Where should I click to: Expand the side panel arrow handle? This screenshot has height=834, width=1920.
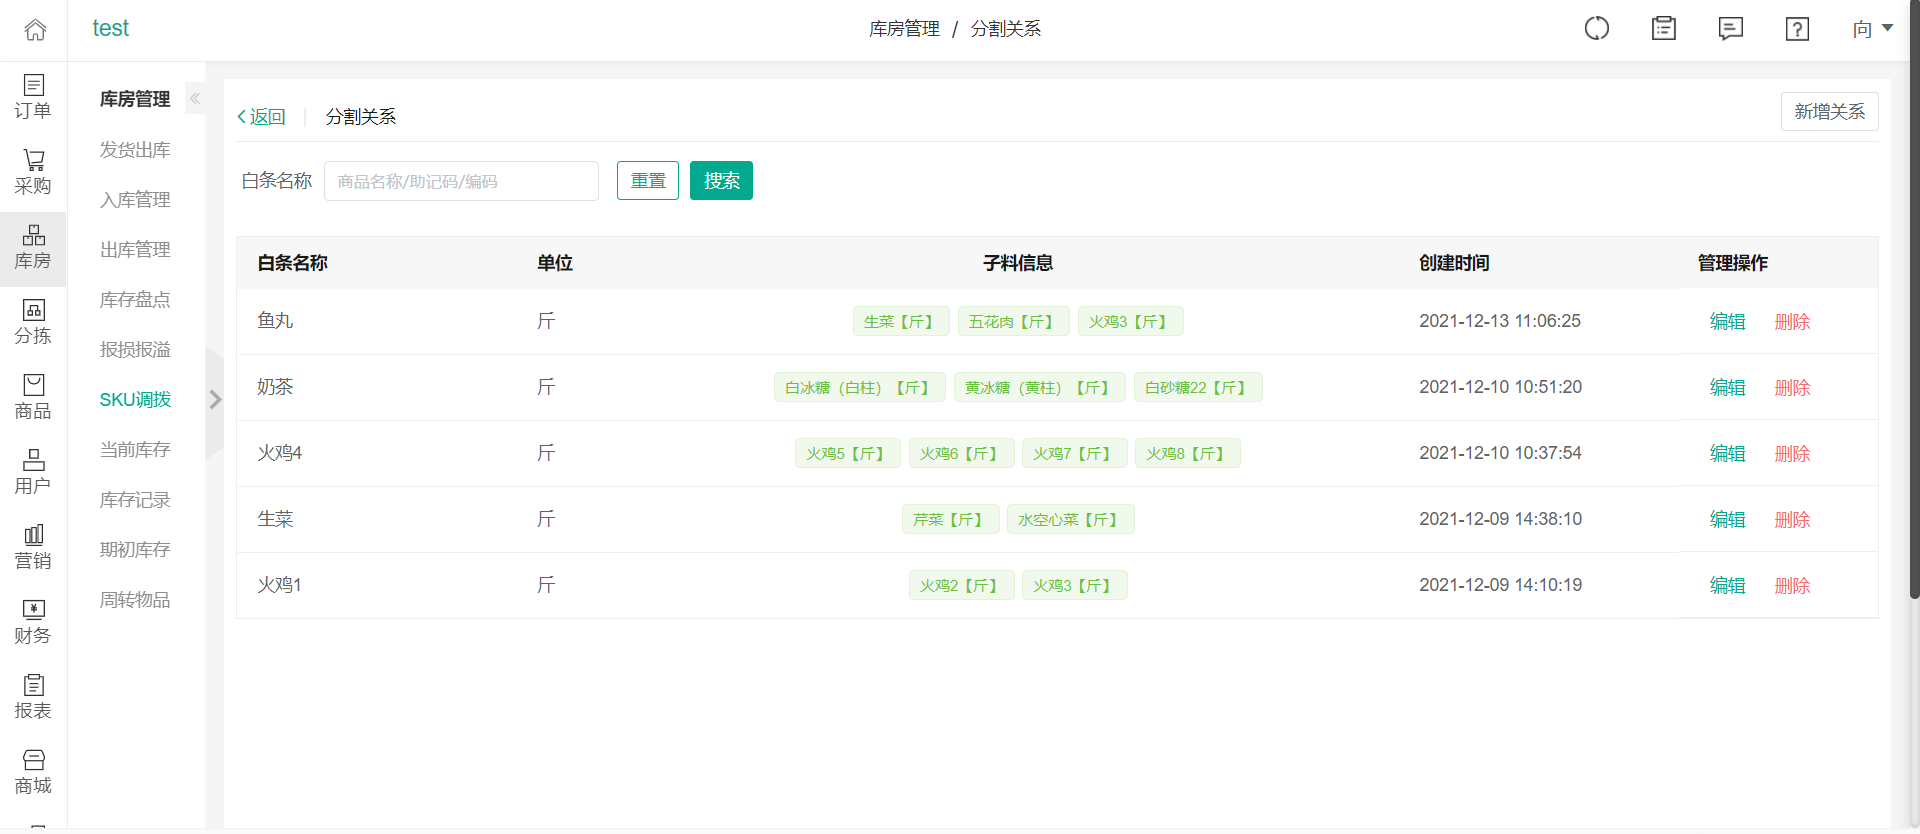click(x=215, y=400)
